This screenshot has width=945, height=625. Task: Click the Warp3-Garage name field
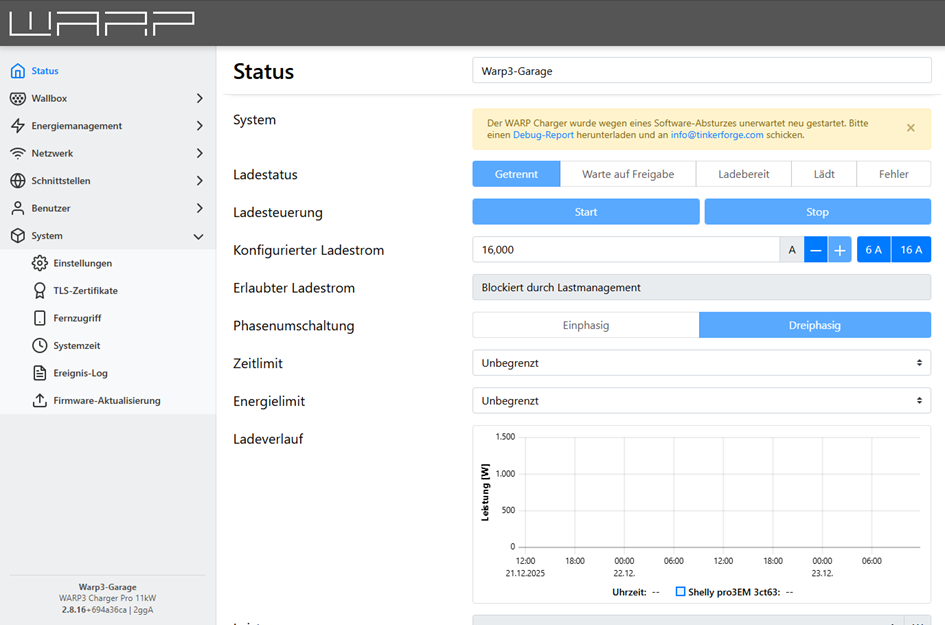point(701,72)
